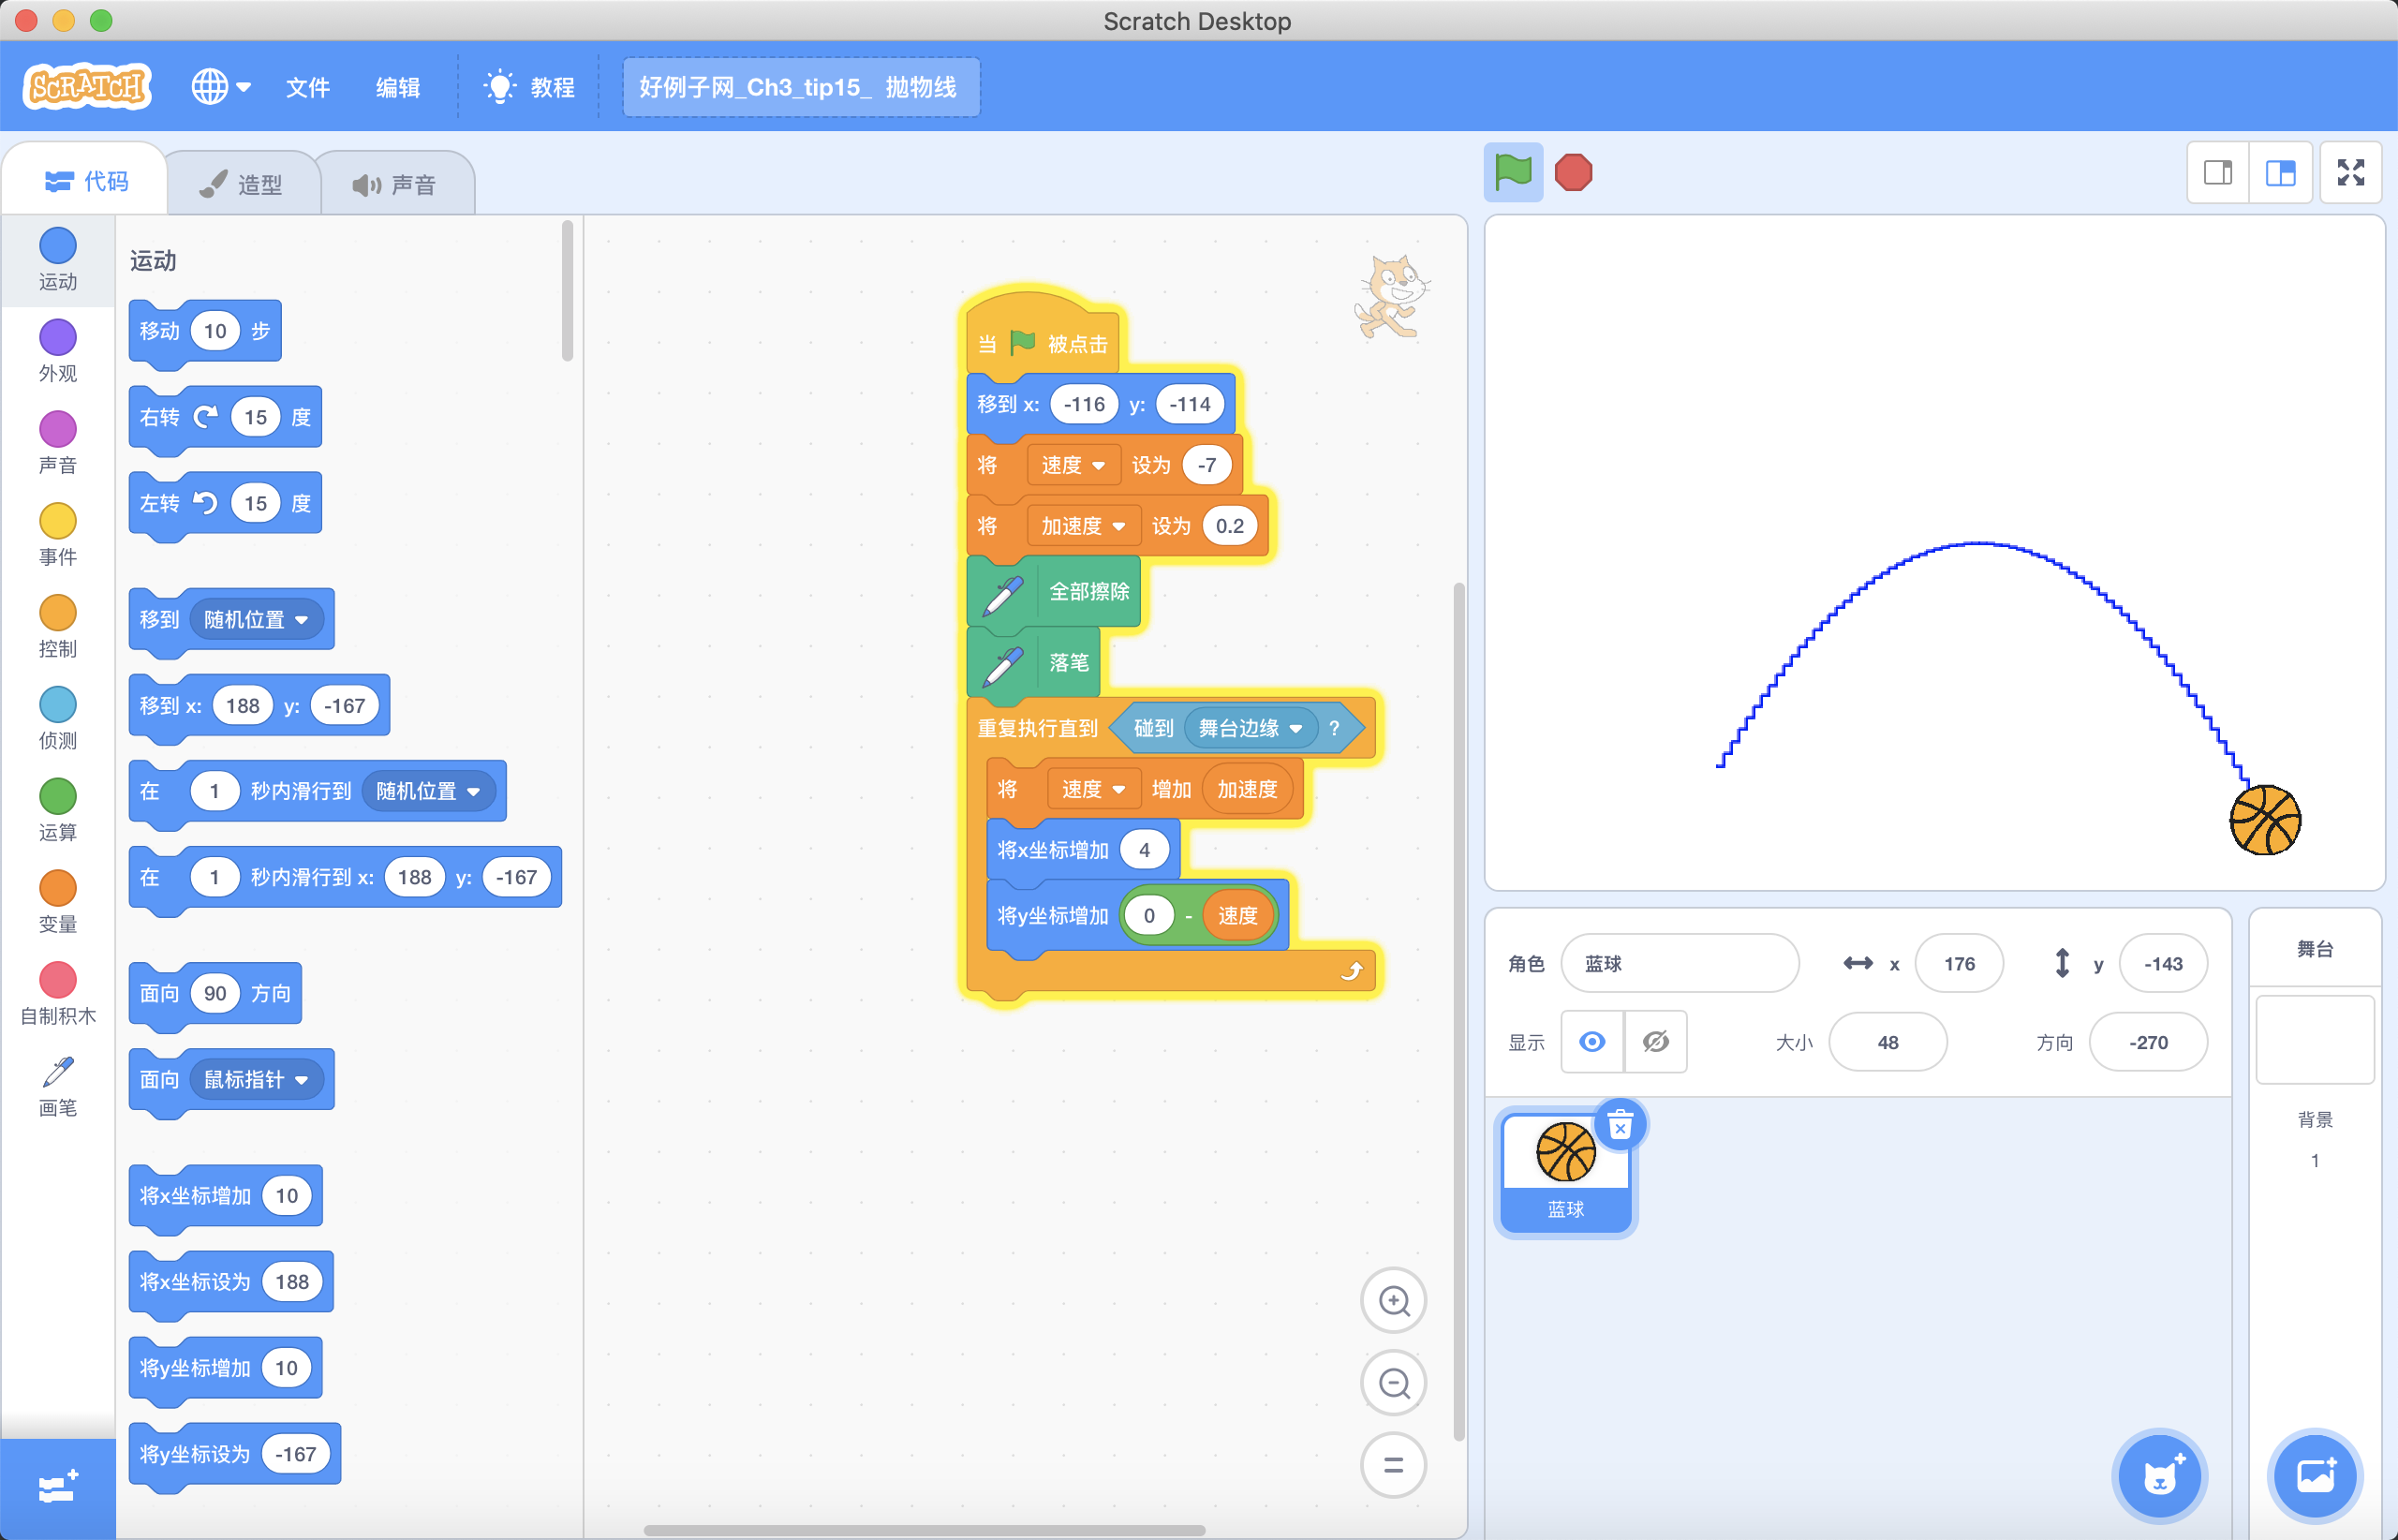Click the red stop button
This screenshot has height=1540, width=2398.
coord(1573,172)
